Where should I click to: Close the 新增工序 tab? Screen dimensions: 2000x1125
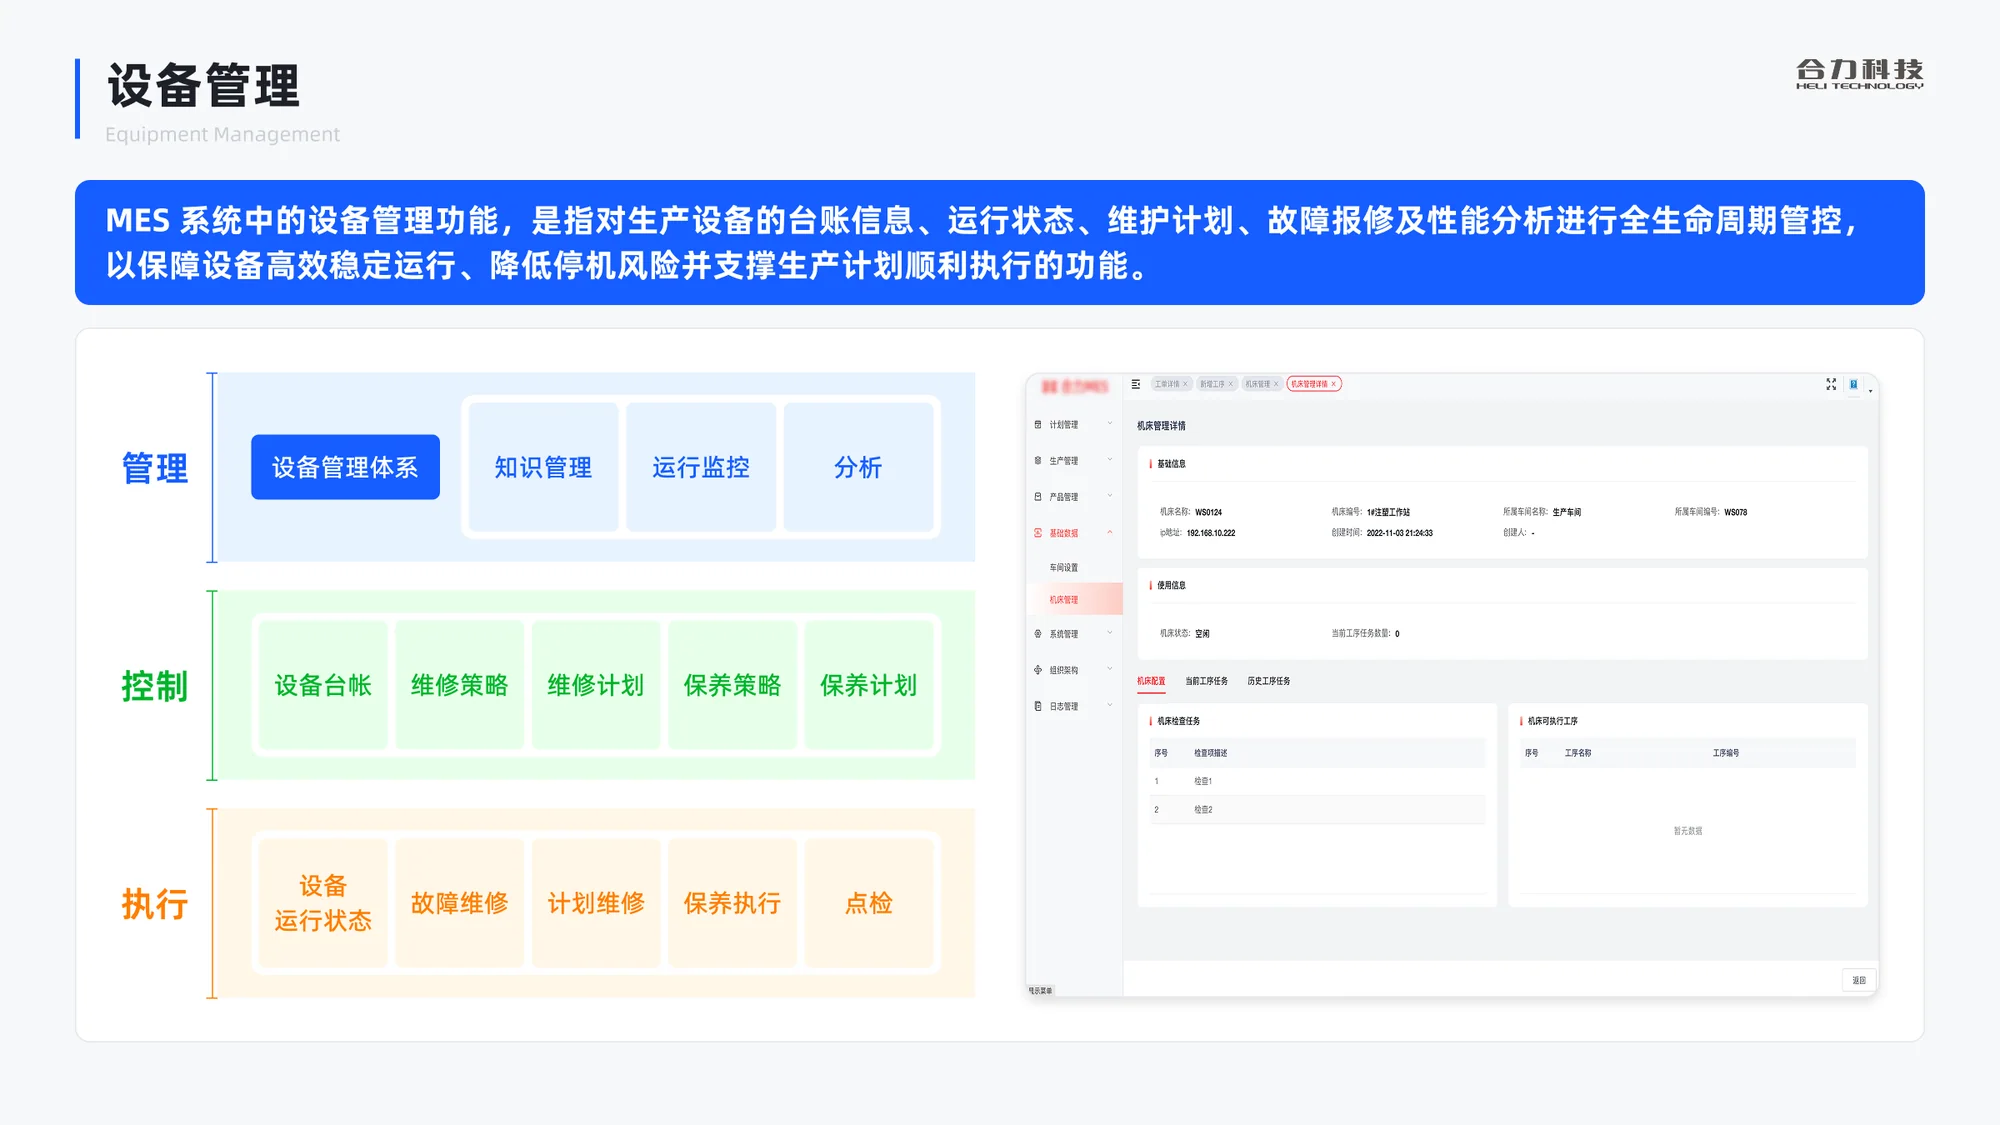click(x=1230, y=384)
